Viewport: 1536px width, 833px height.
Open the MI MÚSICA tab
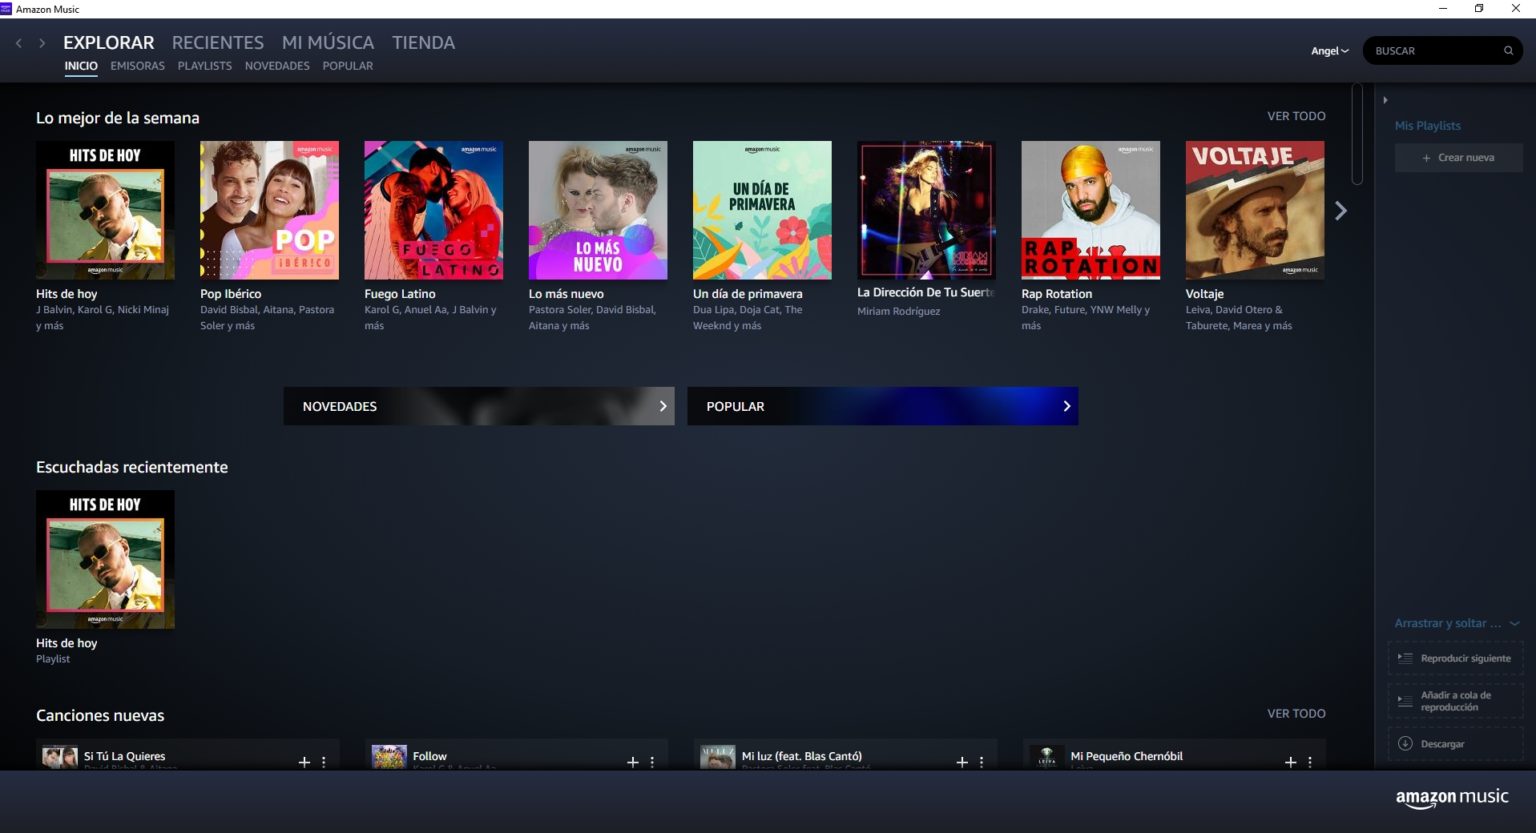(328, 43)
